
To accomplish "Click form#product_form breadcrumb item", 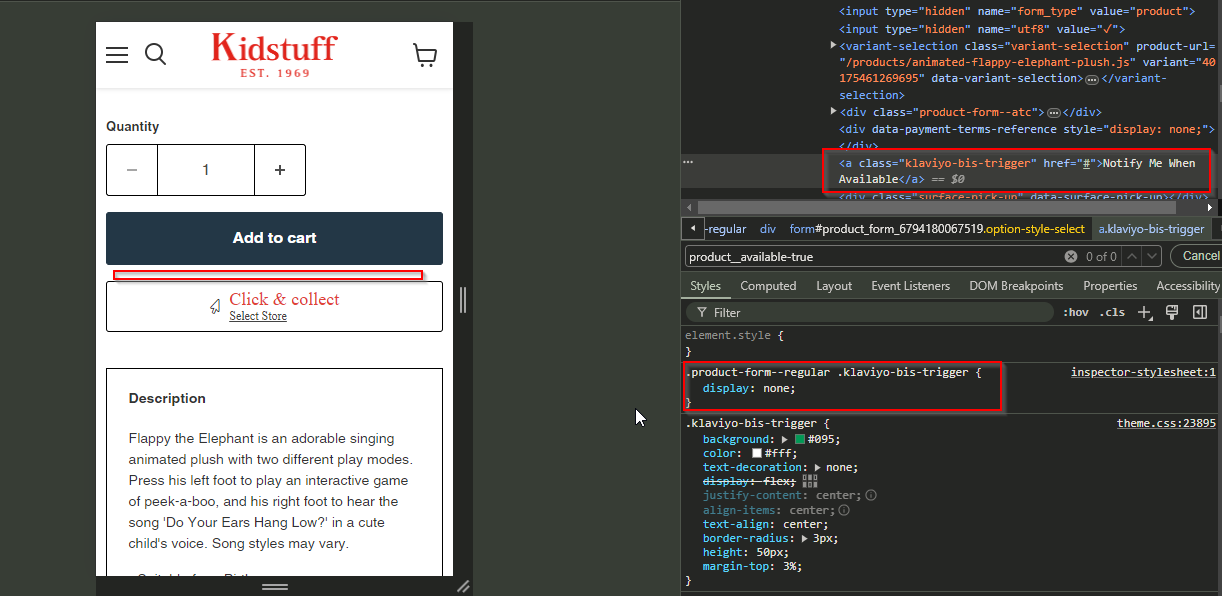I will point(937,229).
